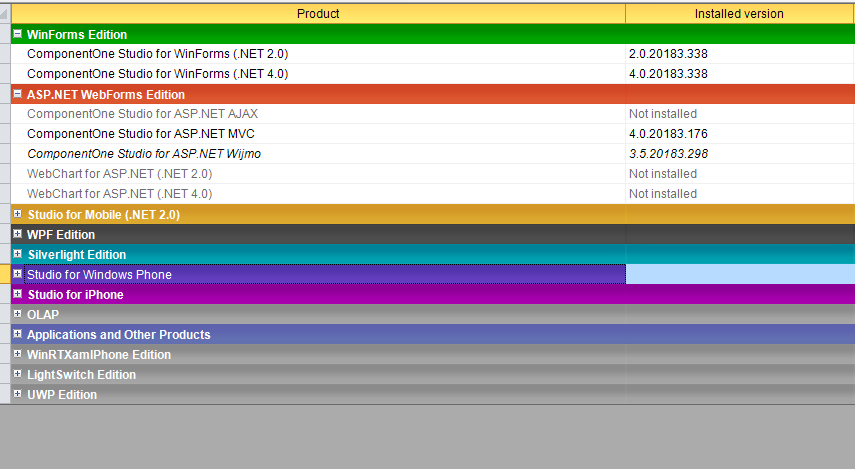Select the Studio for iPhone header text

[76, 294]
